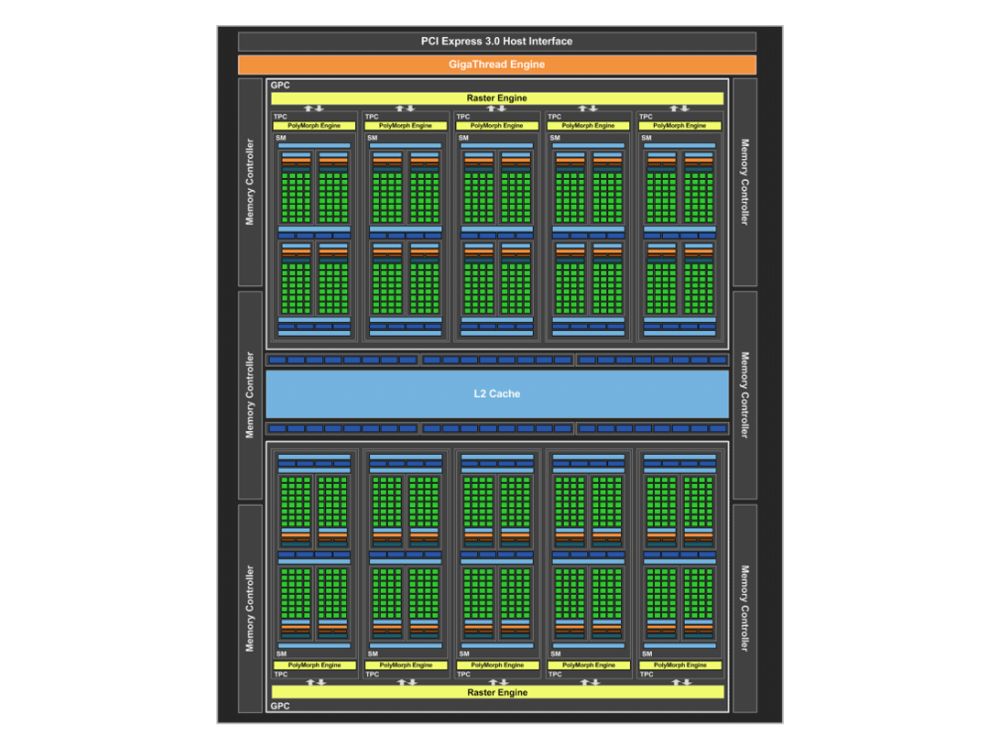
Task: Switch to the bottom GPC label
Action: 280,706
